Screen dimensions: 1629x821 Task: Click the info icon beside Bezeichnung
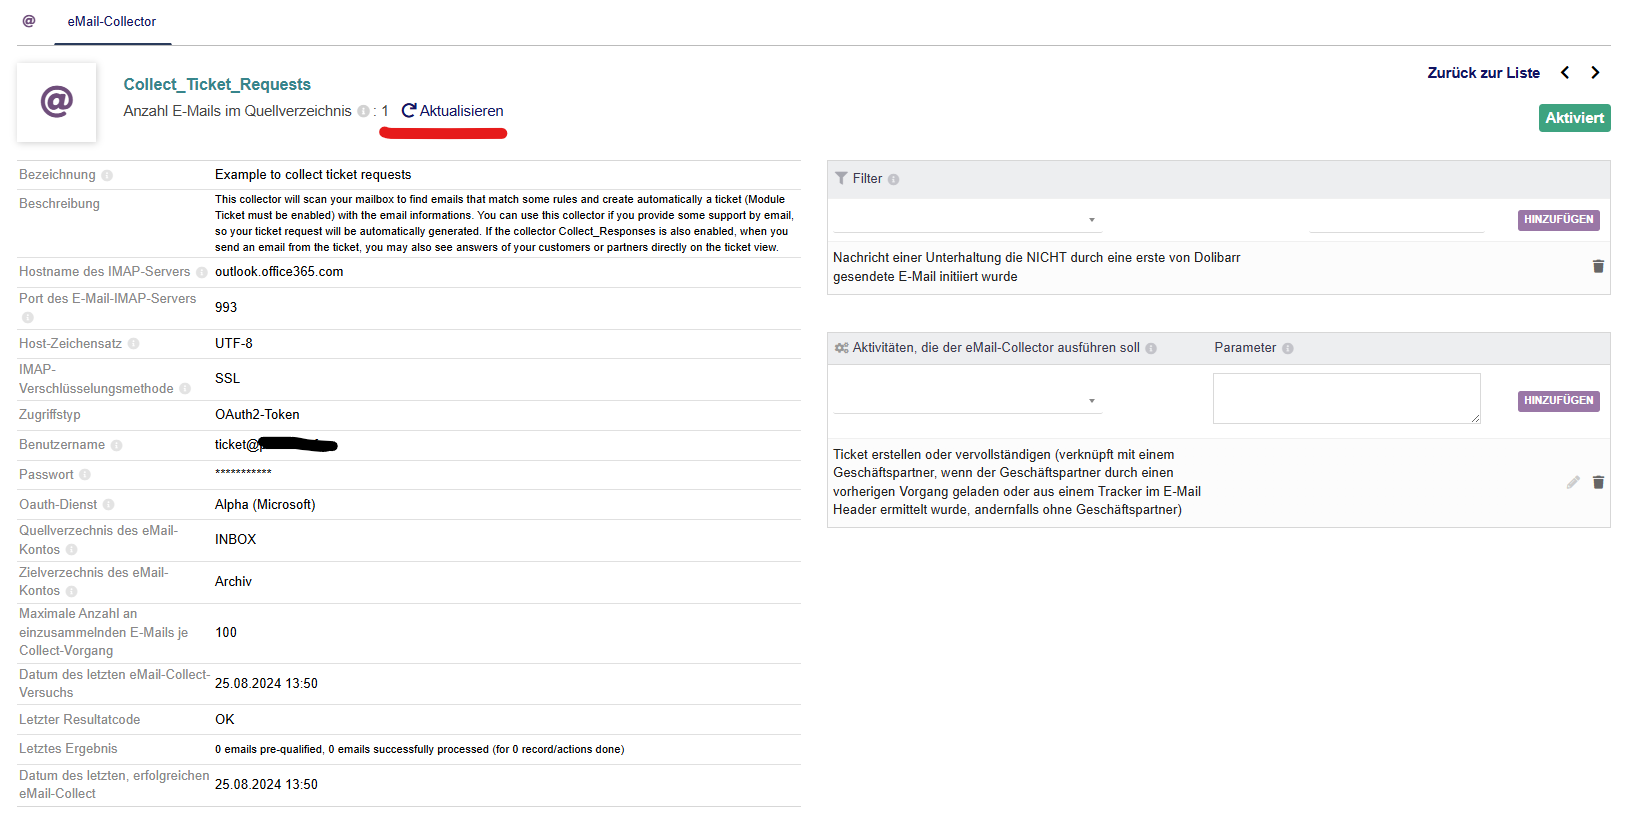click(107, 176)
